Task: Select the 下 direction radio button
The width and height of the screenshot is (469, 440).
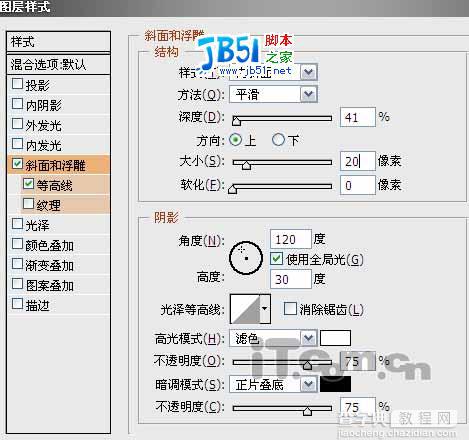Action: (278, 140)
